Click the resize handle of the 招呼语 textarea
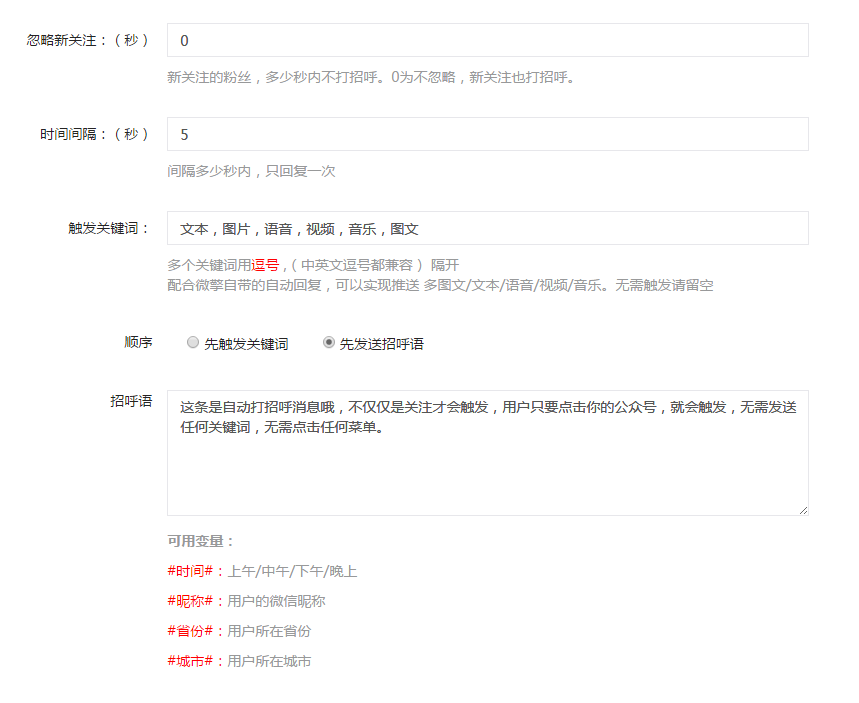The image size is (859, 703). pos(802,509)
